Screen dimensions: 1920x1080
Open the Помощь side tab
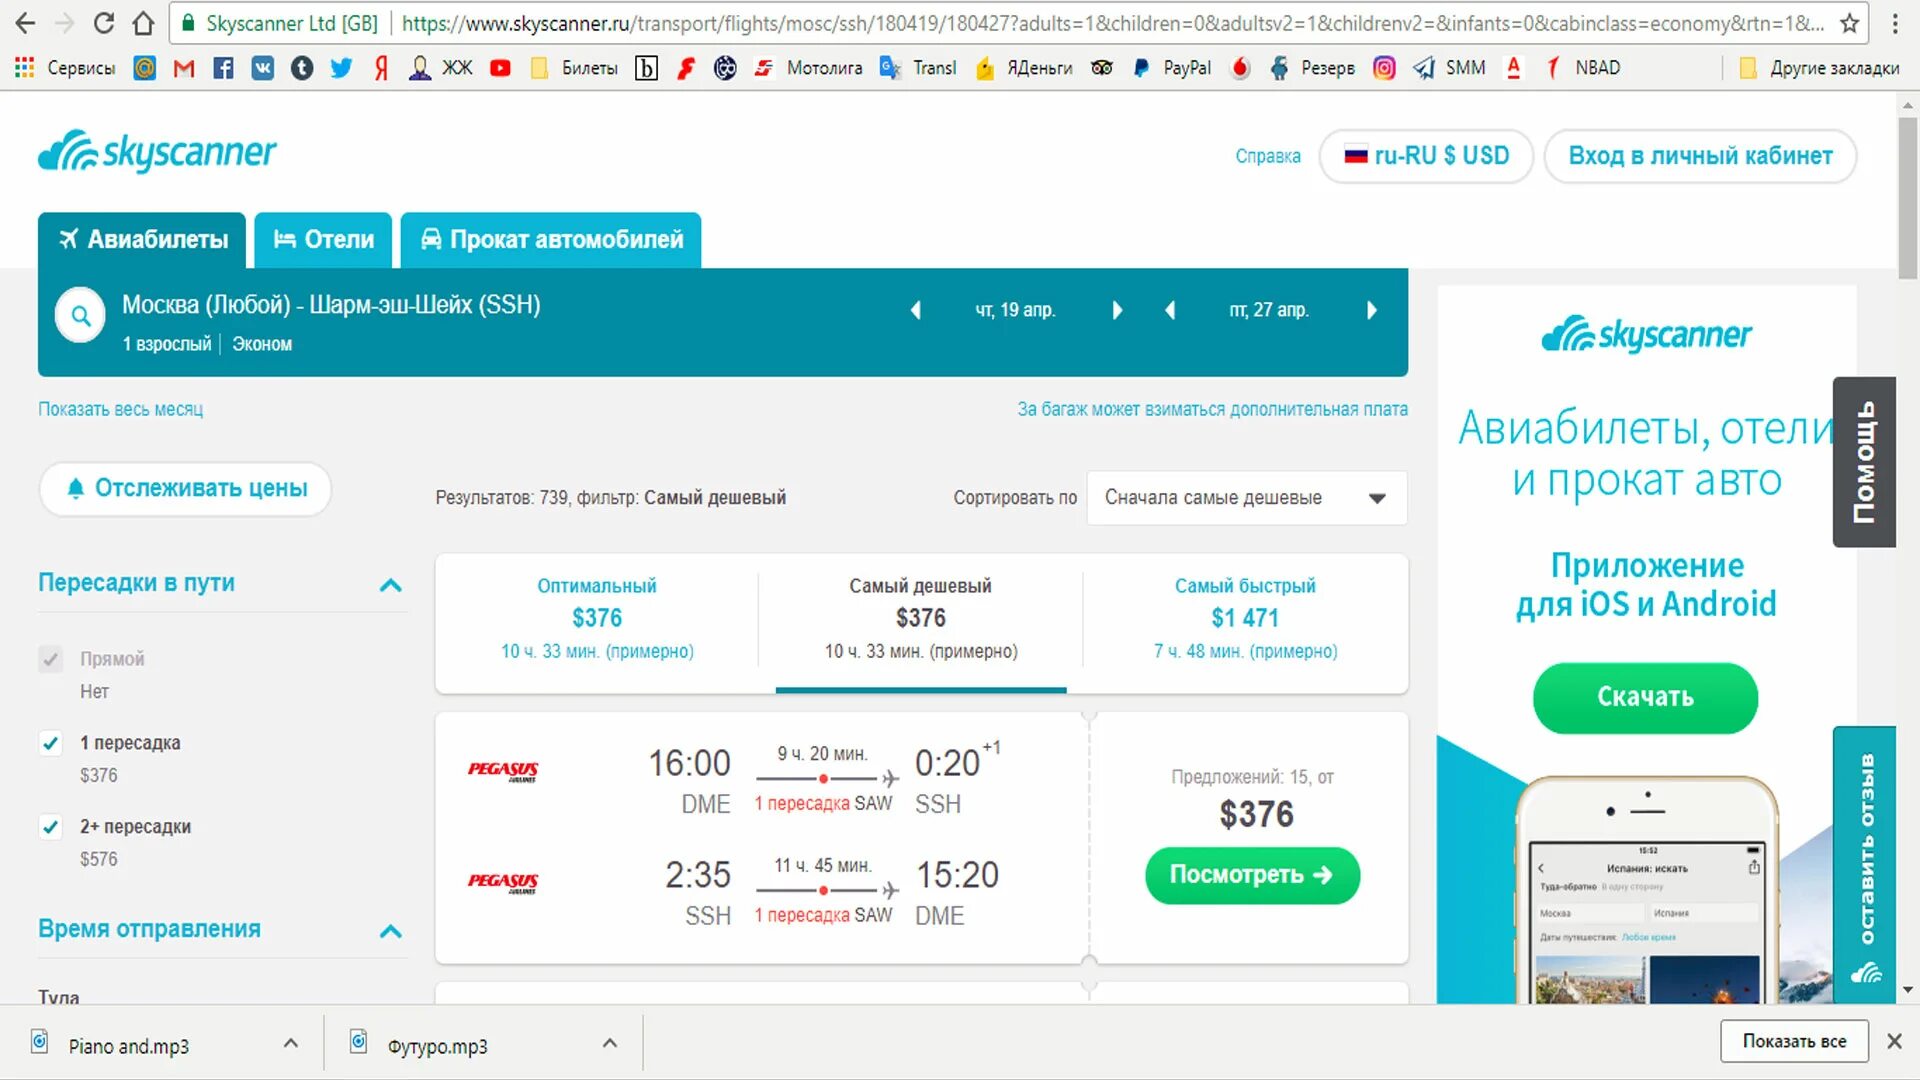click(1864, 462)
